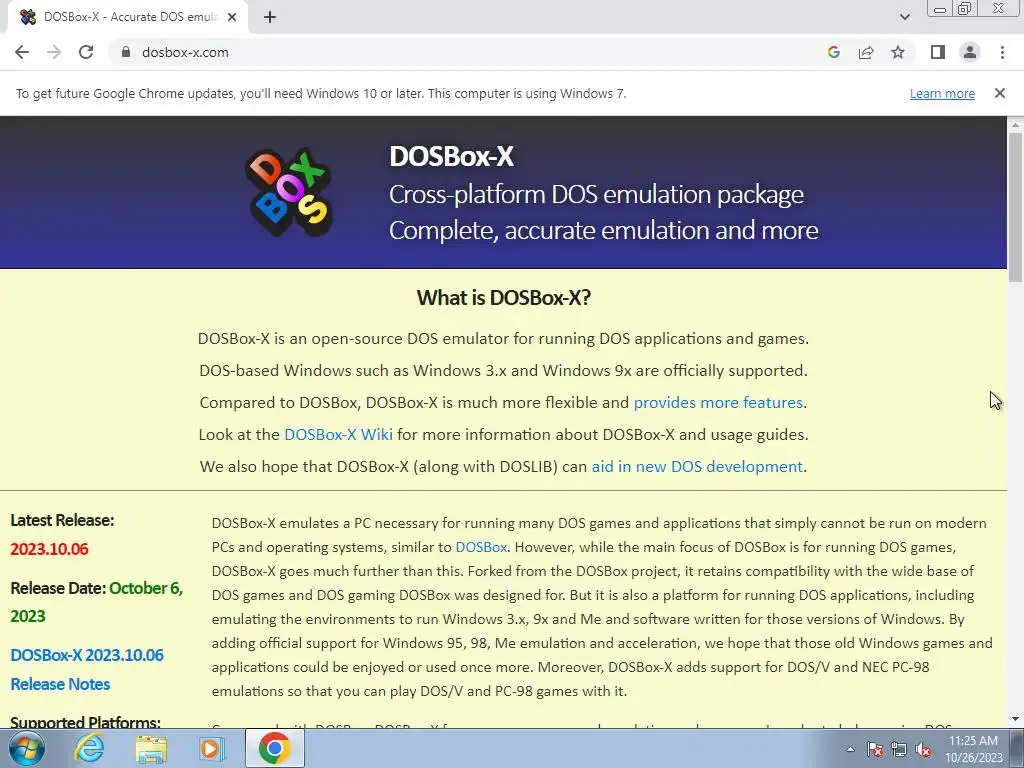The image size is (1024, 768).
Task: Open the network tray icon
Action: [899, 749]
